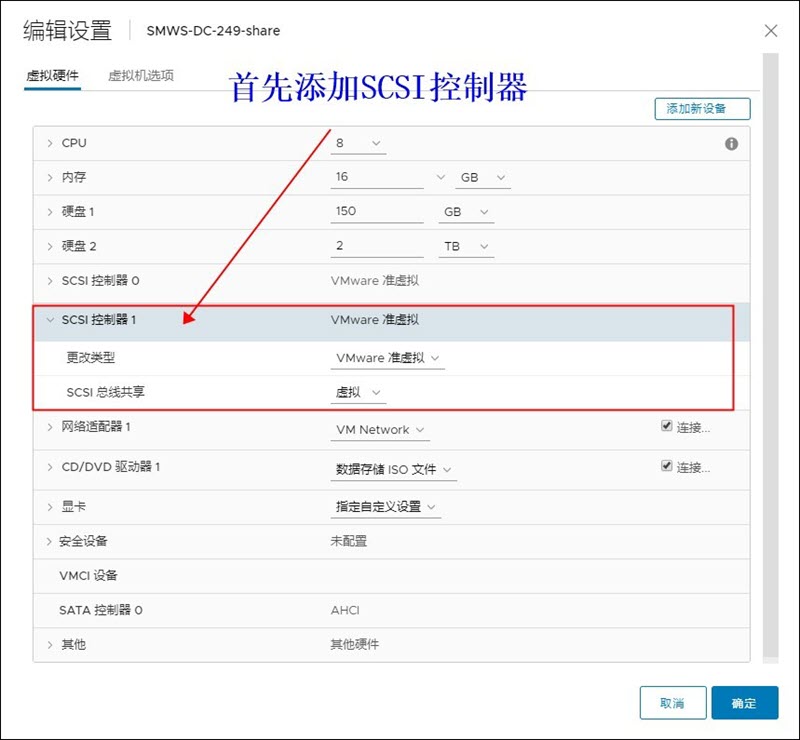Viewport: 800px width, 740px height.
Task: Click the 取消 button
Action: pos(672,703)
